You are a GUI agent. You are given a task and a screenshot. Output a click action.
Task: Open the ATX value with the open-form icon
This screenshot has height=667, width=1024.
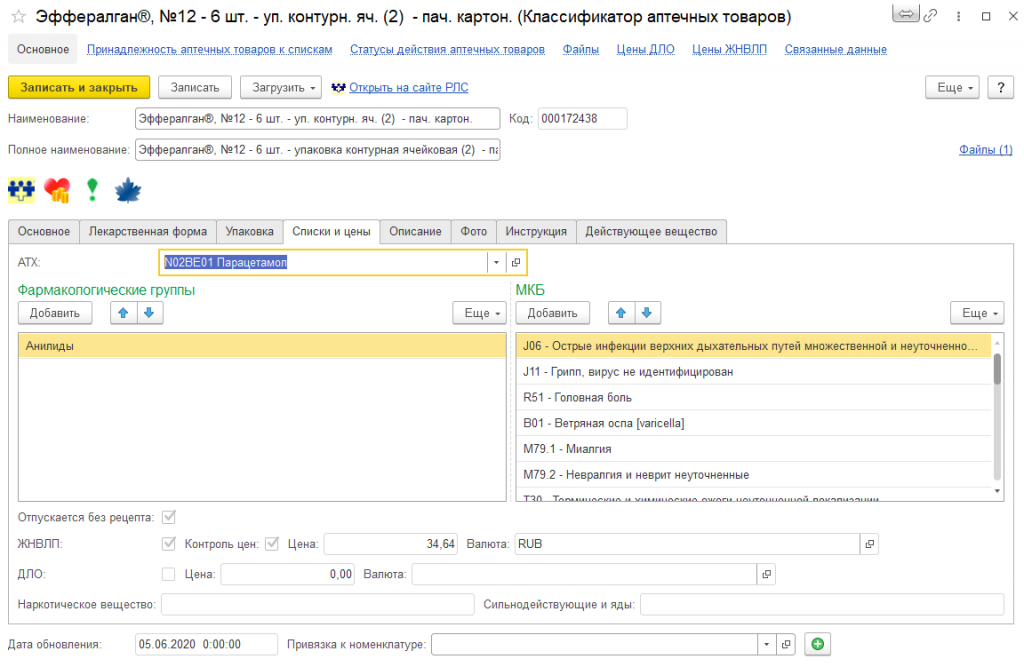[x=516, y=263]
